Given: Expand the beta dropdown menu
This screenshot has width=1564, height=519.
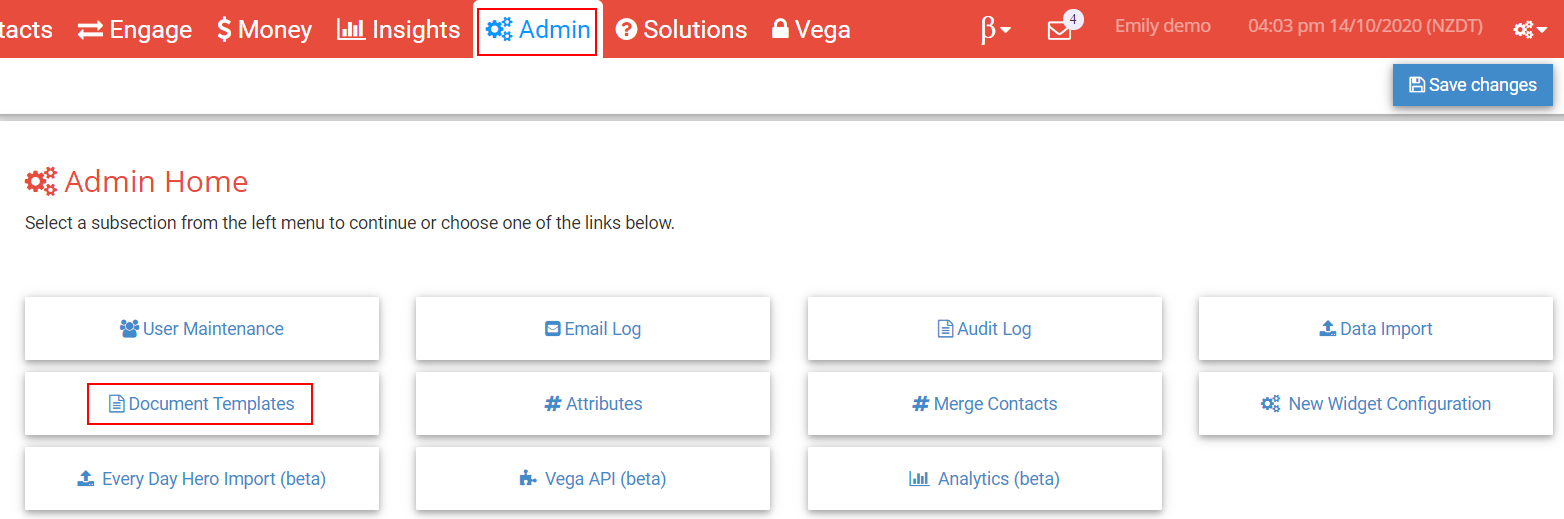Looking at the screenshot, I should coord(996,30).
